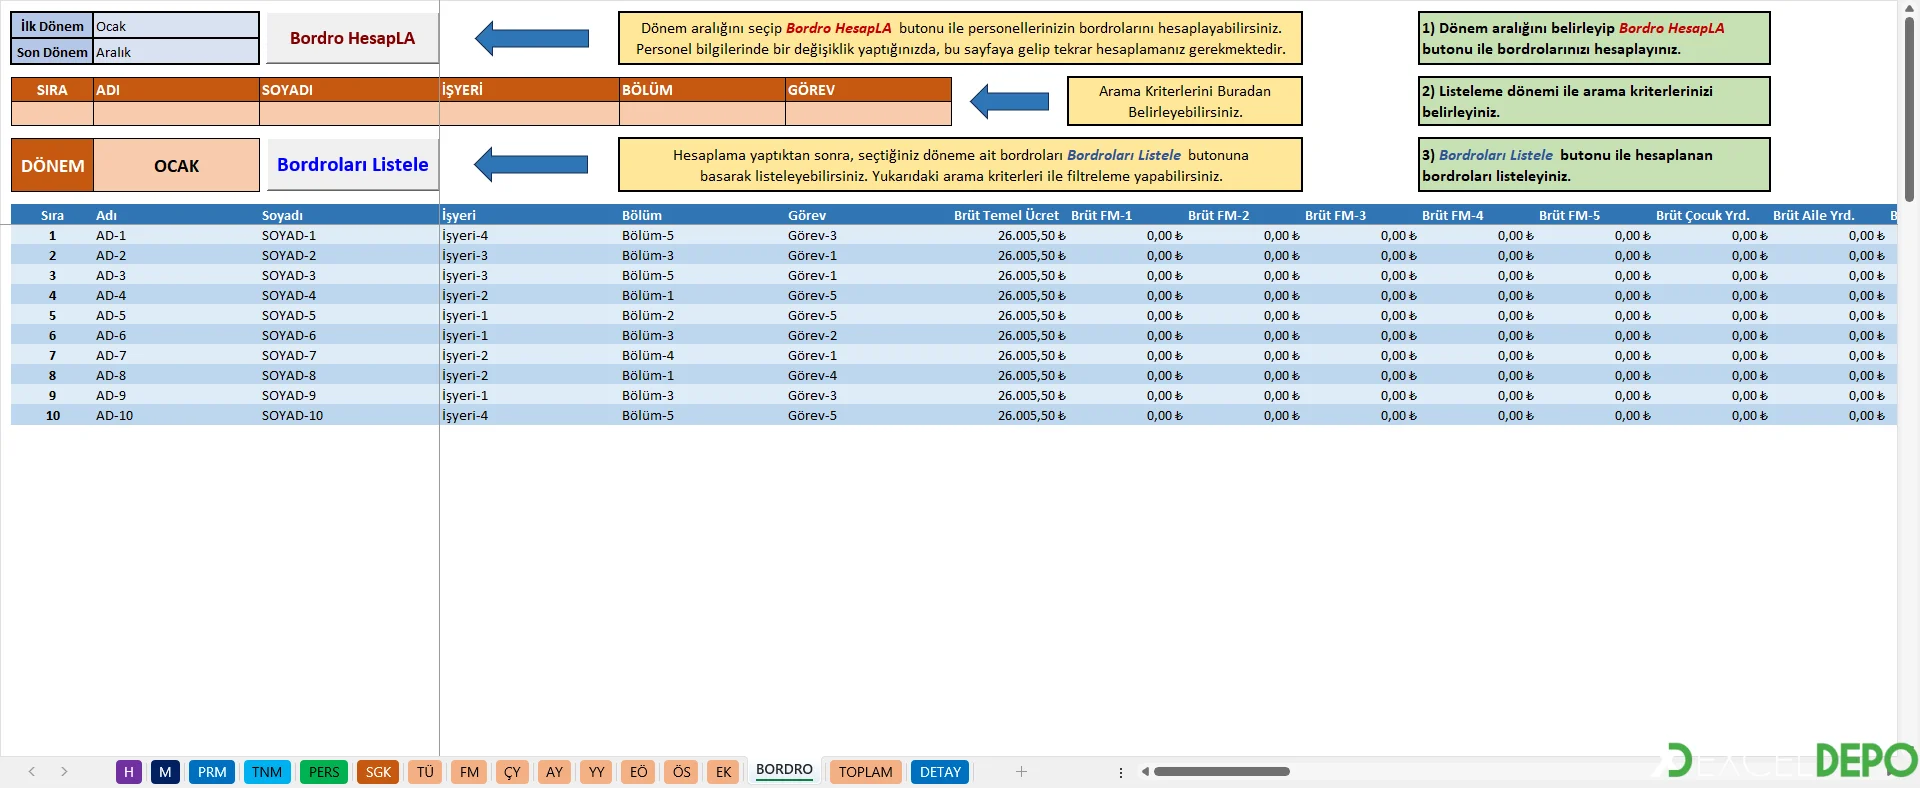Open the DETAY sheet tab
Image resolution: width=1920 pixels, height=788 pixels.
coord(939,772)
